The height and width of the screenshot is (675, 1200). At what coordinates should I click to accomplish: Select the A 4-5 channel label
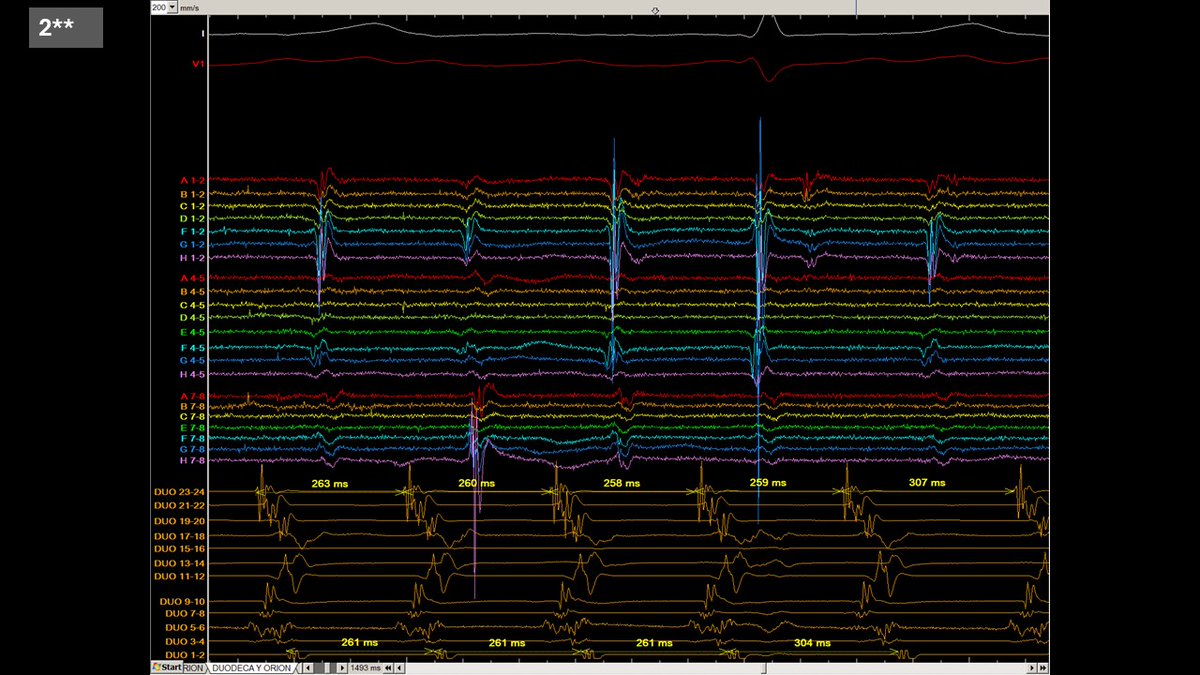192,278
